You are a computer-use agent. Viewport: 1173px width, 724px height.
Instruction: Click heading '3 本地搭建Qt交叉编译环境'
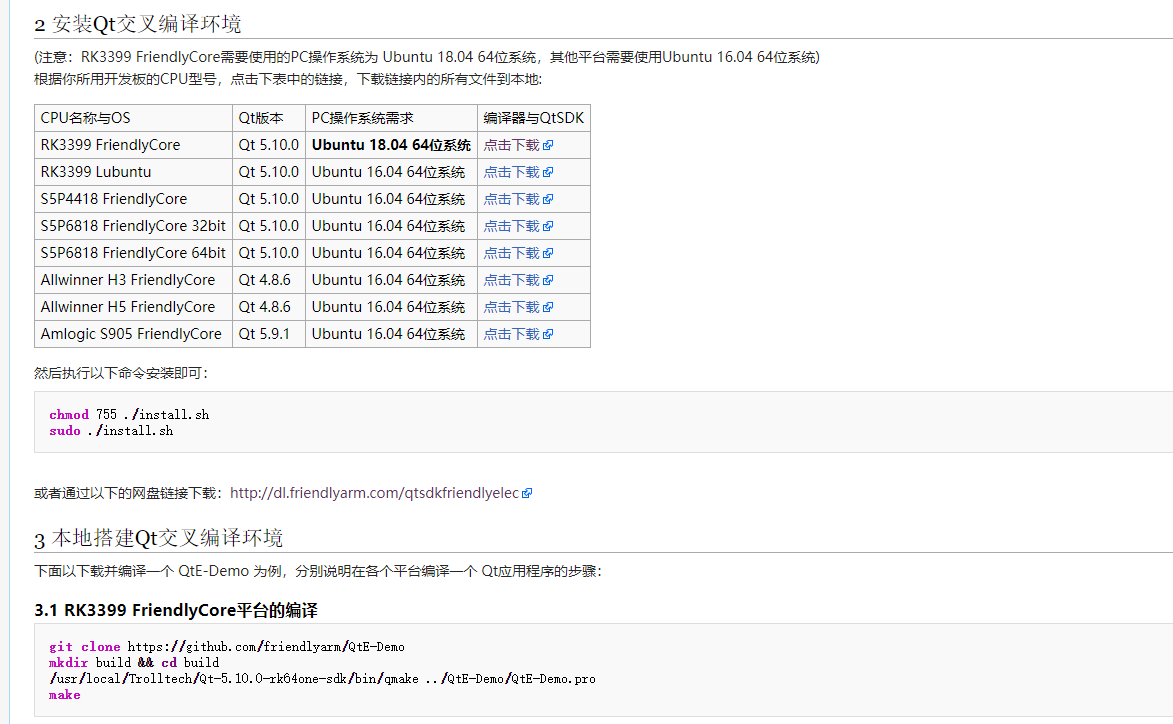coord(159,538)
